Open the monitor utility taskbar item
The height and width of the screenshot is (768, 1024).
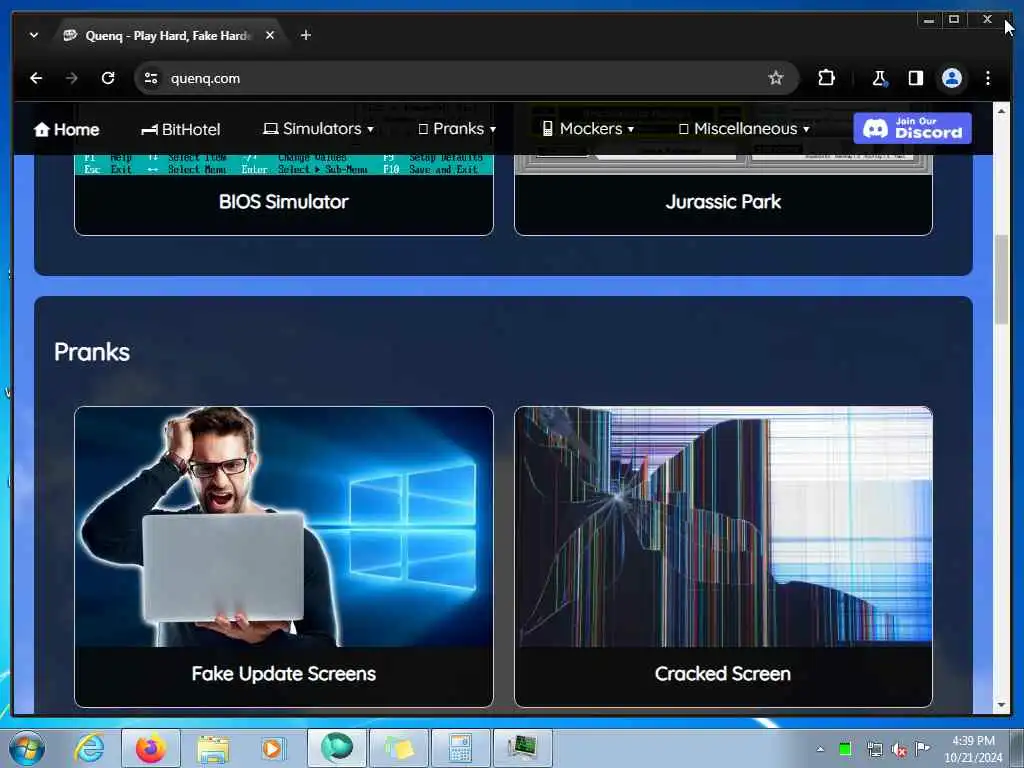(x=522, y=748)
